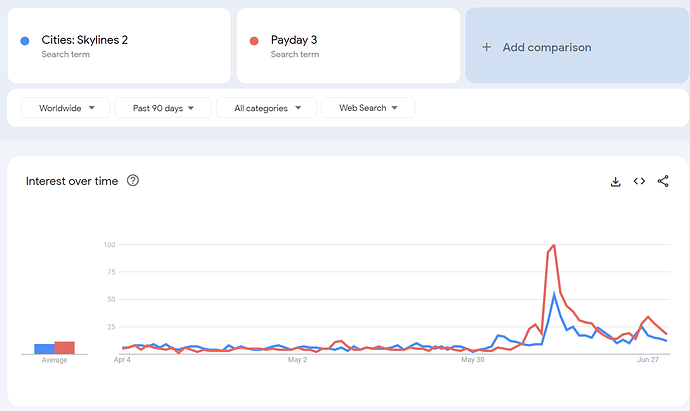Click the Add comparison text label
The height and width of the screenshot is (411, 690).
click(547, 48)
